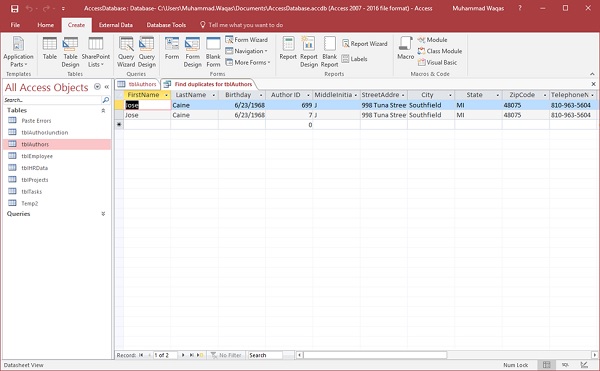Open Visual Basic editor
The height and width of the screenshot is (371, 600).
tap(437, 62)
